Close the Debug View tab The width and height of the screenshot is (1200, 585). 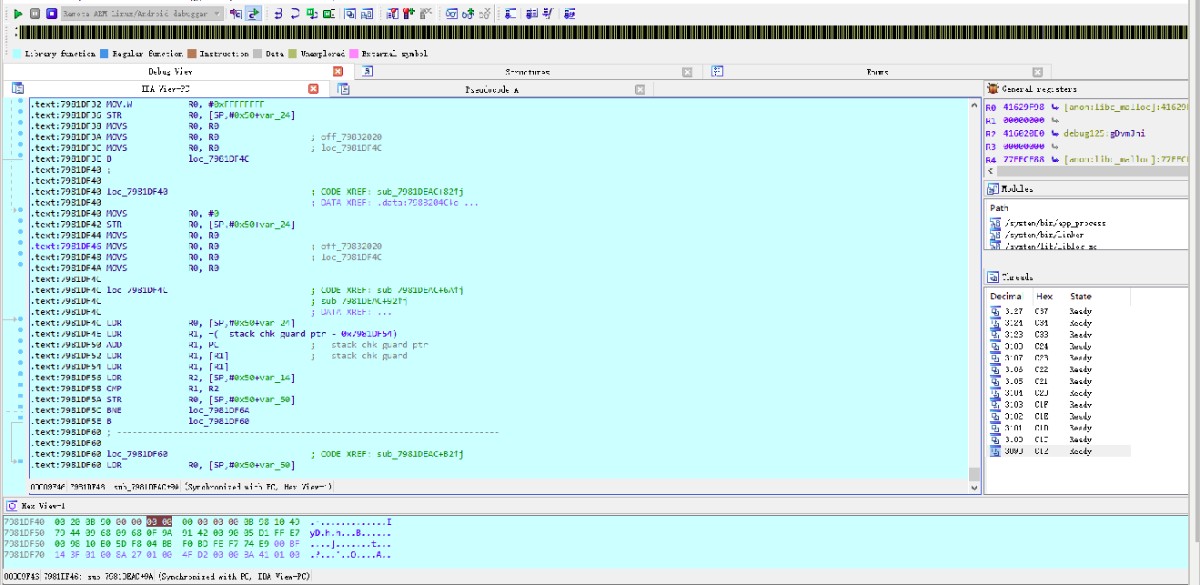(338, 72)
